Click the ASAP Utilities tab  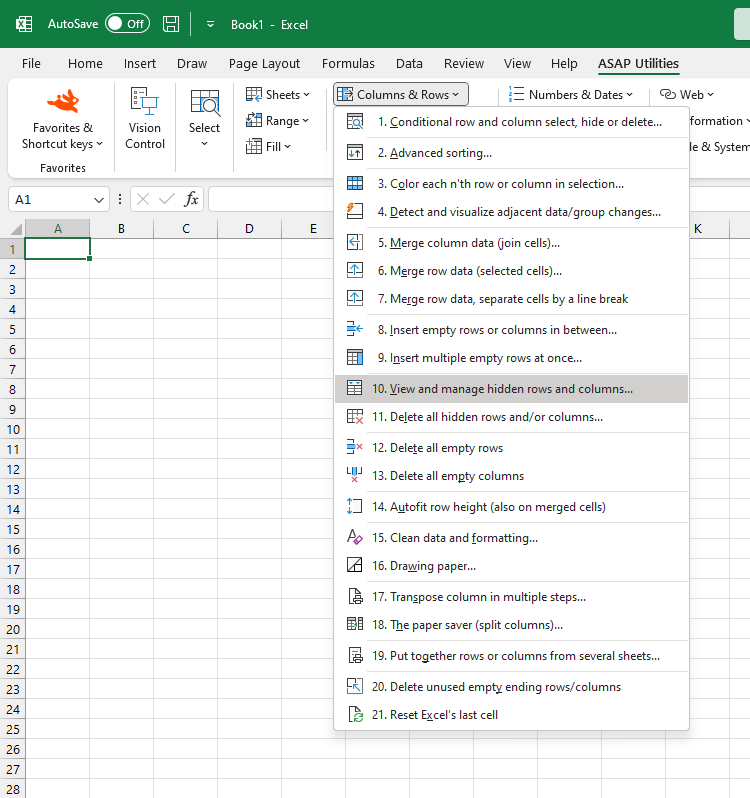(x=638, y=64)
